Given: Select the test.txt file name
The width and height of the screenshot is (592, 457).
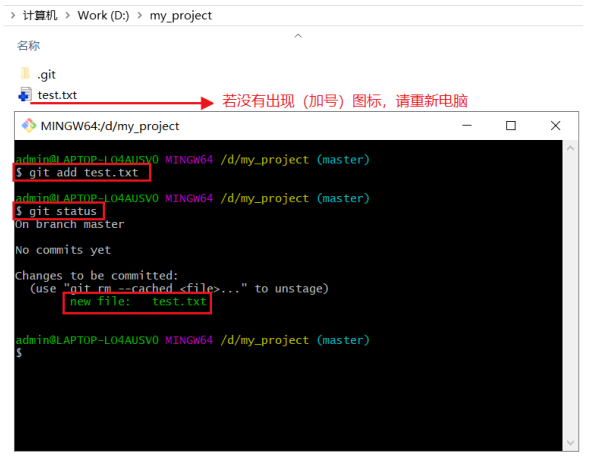Looking at the screenshot, I should 57,95.
